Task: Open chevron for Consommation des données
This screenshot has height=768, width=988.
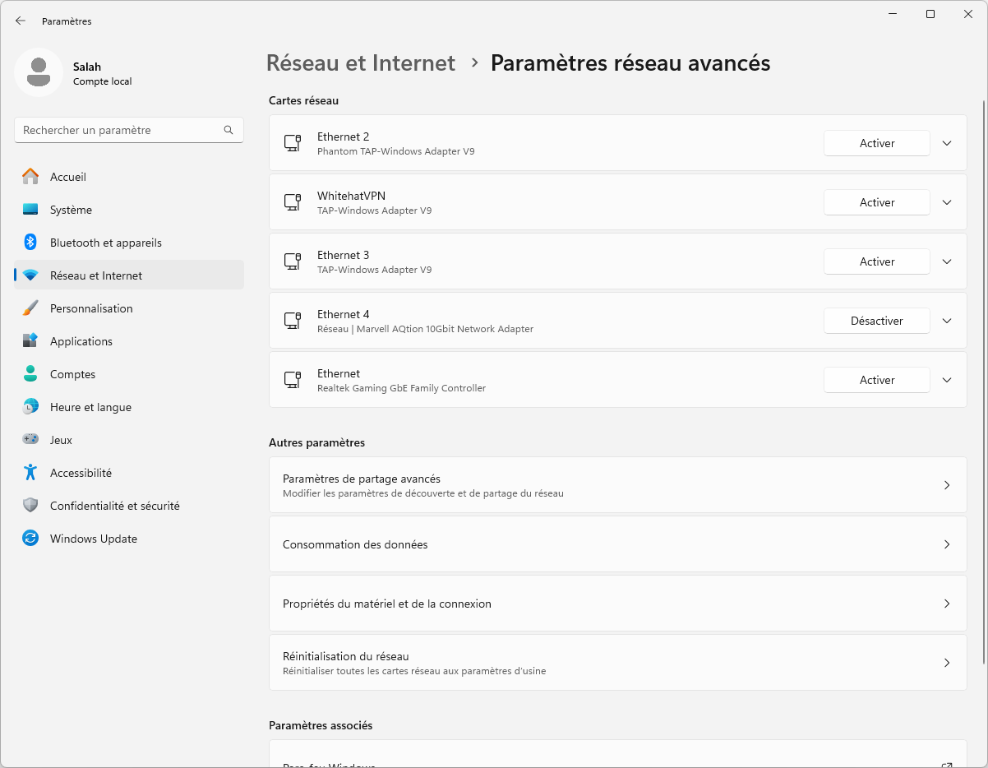Action: pos(946,544)
